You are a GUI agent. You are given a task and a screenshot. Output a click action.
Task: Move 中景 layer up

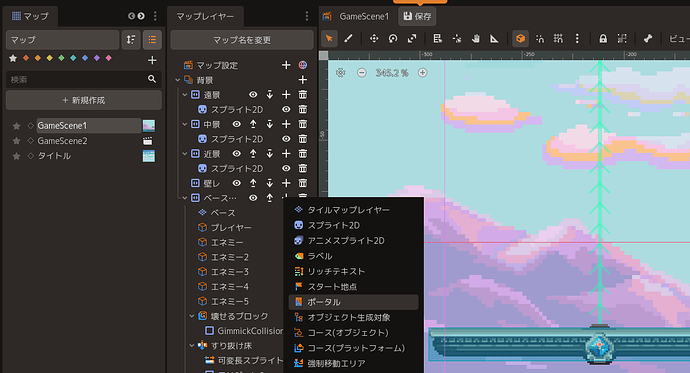(x=253, y=124)
